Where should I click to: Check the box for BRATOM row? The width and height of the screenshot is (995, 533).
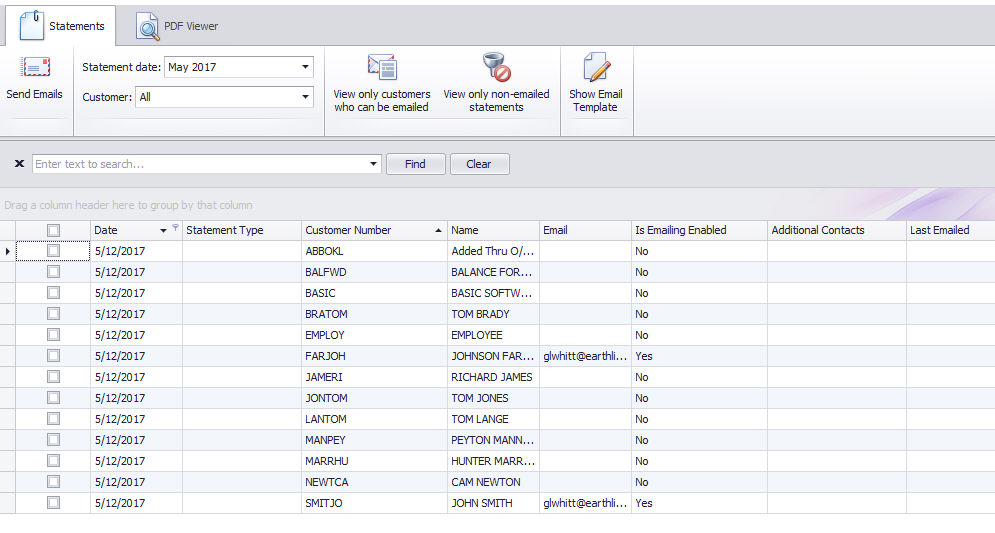point(53,313)
